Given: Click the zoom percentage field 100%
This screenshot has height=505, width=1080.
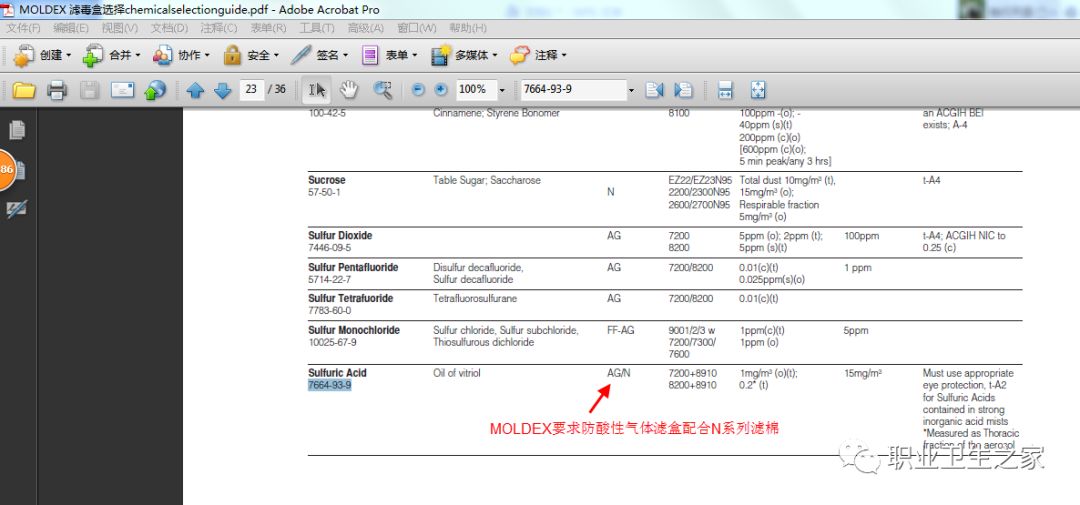Looking at the screenshot, I should click(475, 90).
